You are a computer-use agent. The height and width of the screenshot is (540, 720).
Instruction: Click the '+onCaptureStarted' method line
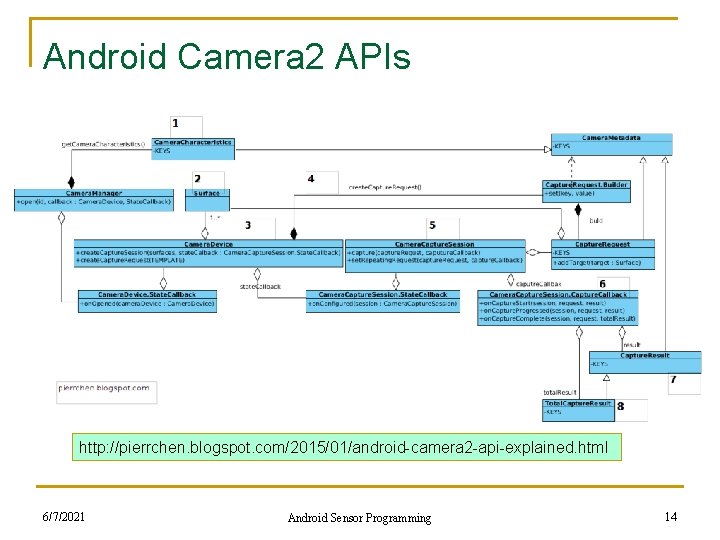543,303
